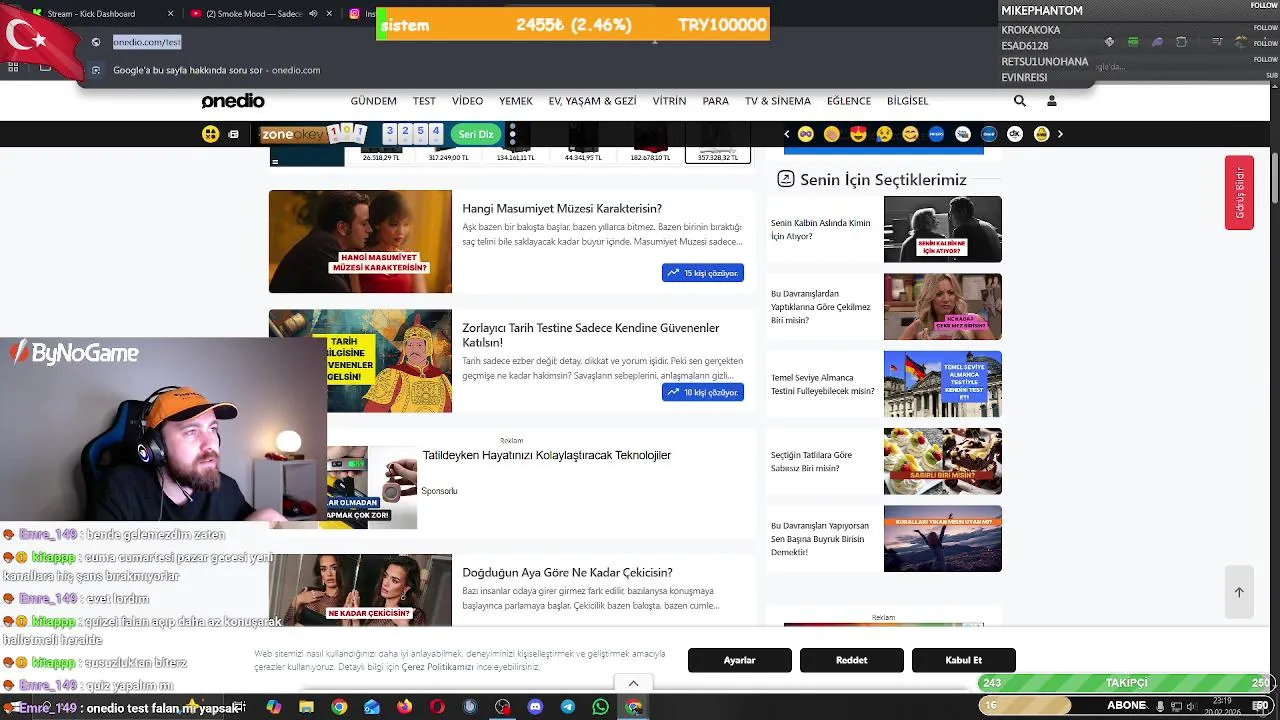Select the heart-eyes emoji icon
This screenshot has height=720, width=1280.
pyautogui.click(x=858, y=134)
